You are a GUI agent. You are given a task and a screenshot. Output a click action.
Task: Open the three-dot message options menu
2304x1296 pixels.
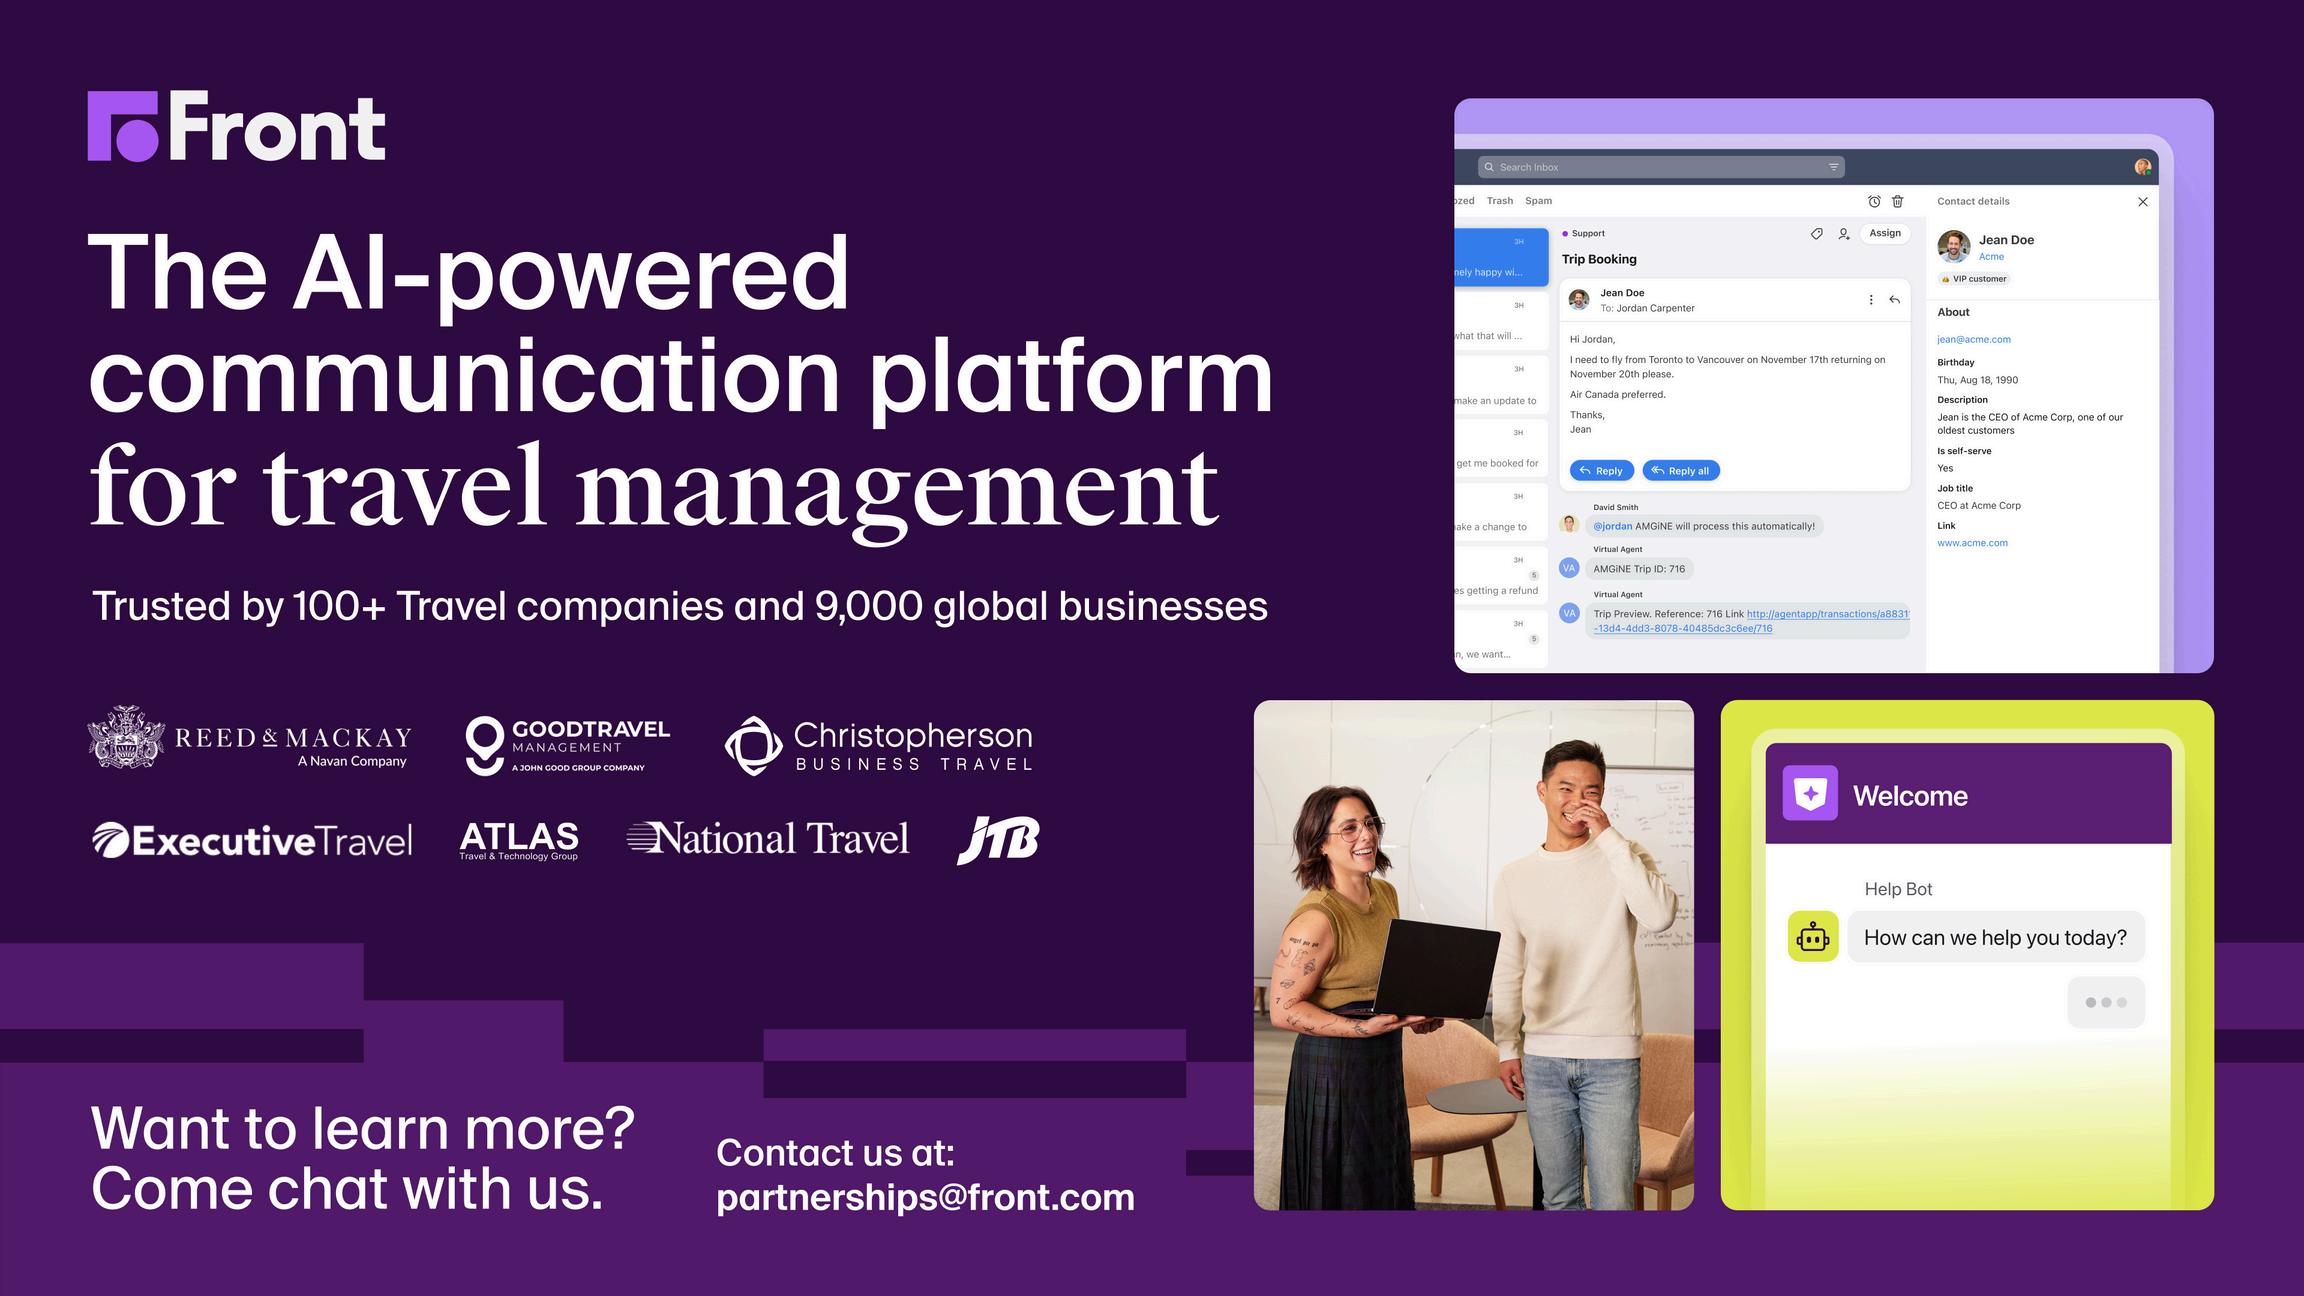1871,300
